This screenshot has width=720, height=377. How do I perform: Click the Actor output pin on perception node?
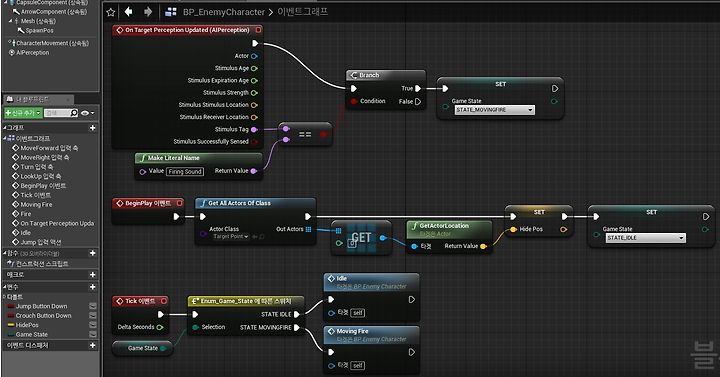(x=254, y=56)
